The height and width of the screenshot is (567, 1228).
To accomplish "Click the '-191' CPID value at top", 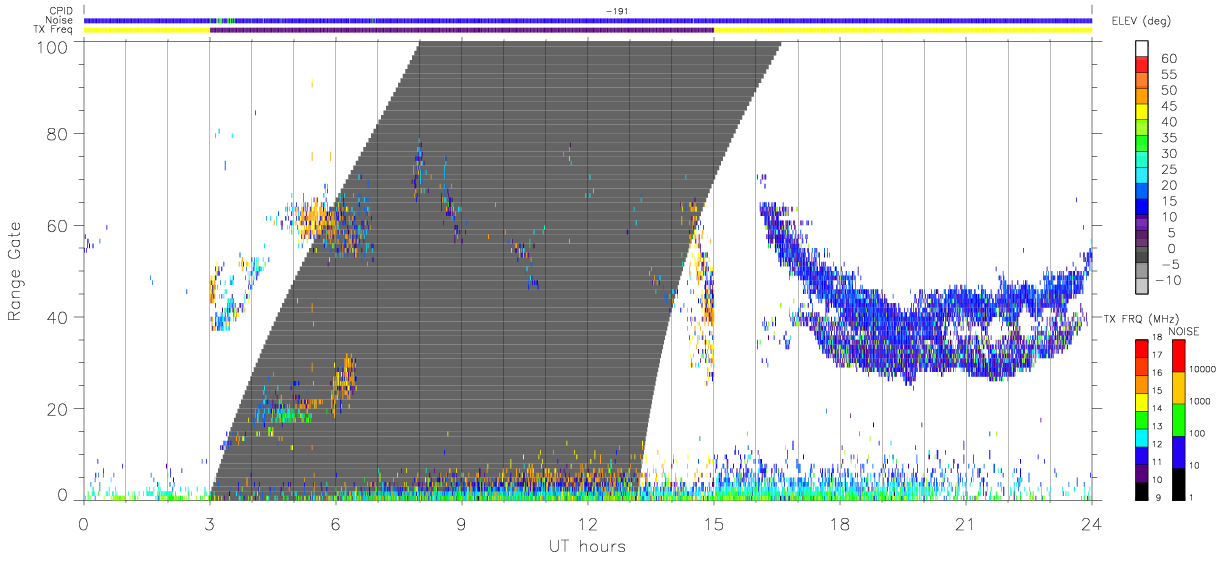I will click(615, 11).
